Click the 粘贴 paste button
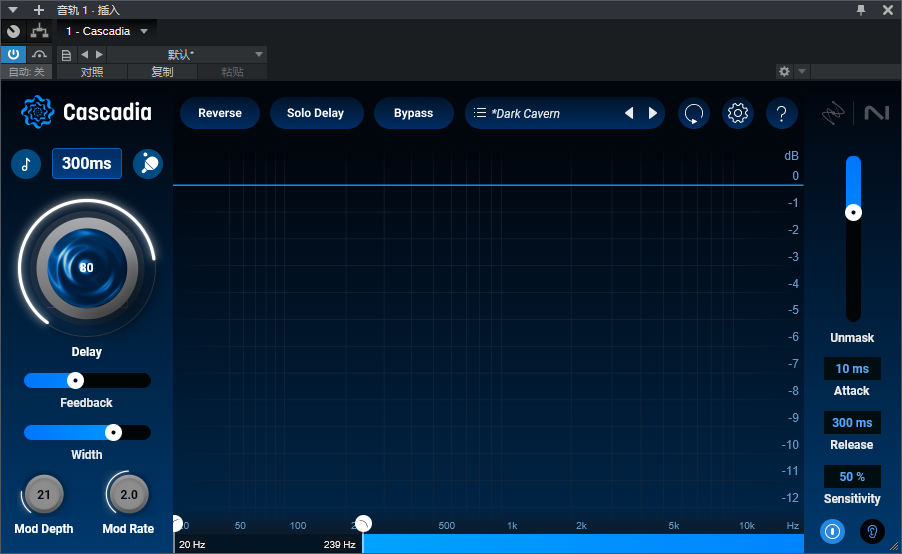This screenshot has height=554, width=902. click(232, 72)
